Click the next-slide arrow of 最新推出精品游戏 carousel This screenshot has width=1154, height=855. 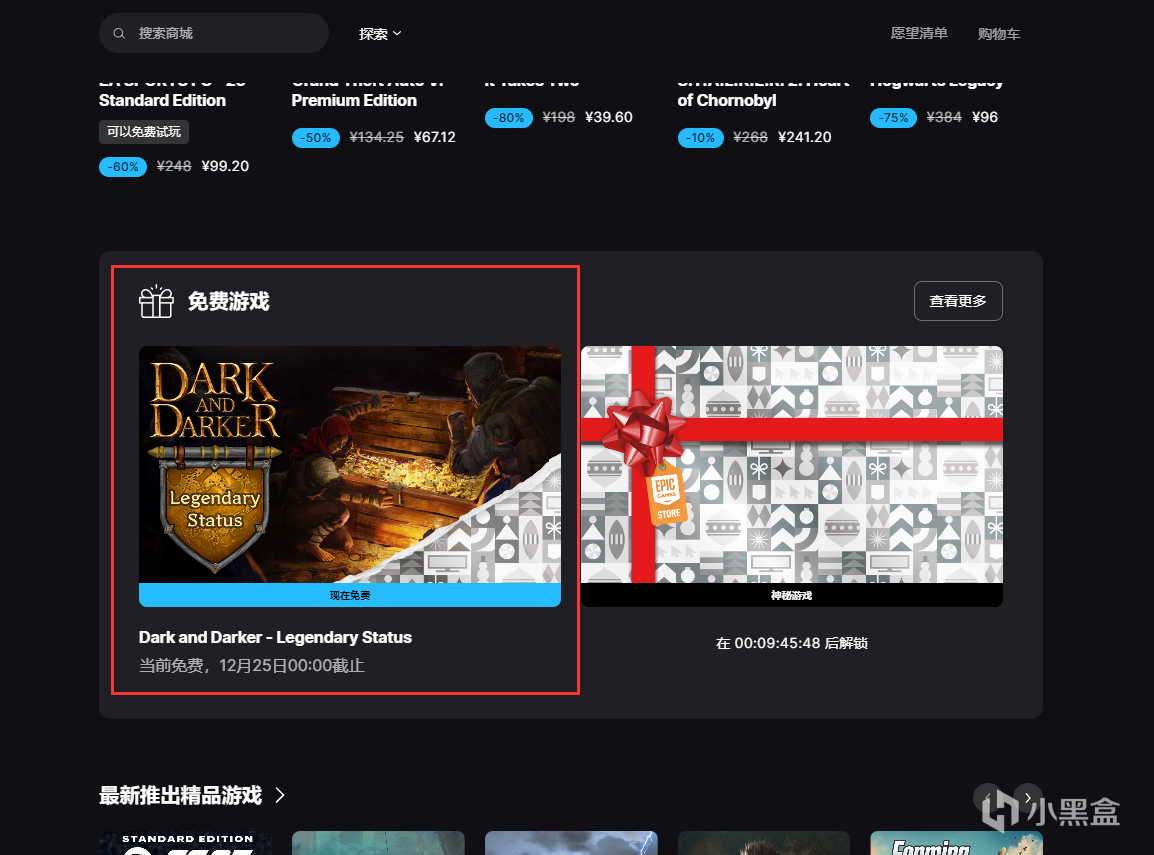click(1027, 798)
